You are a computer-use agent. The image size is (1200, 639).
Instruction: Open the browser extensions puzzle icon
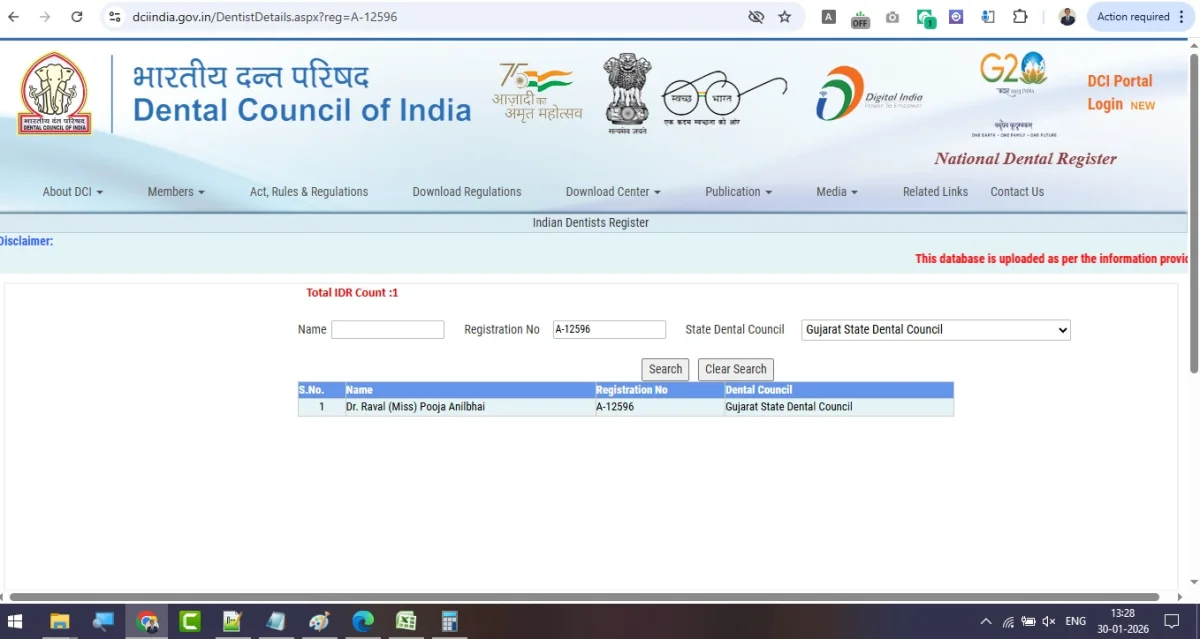(1020, 17)
